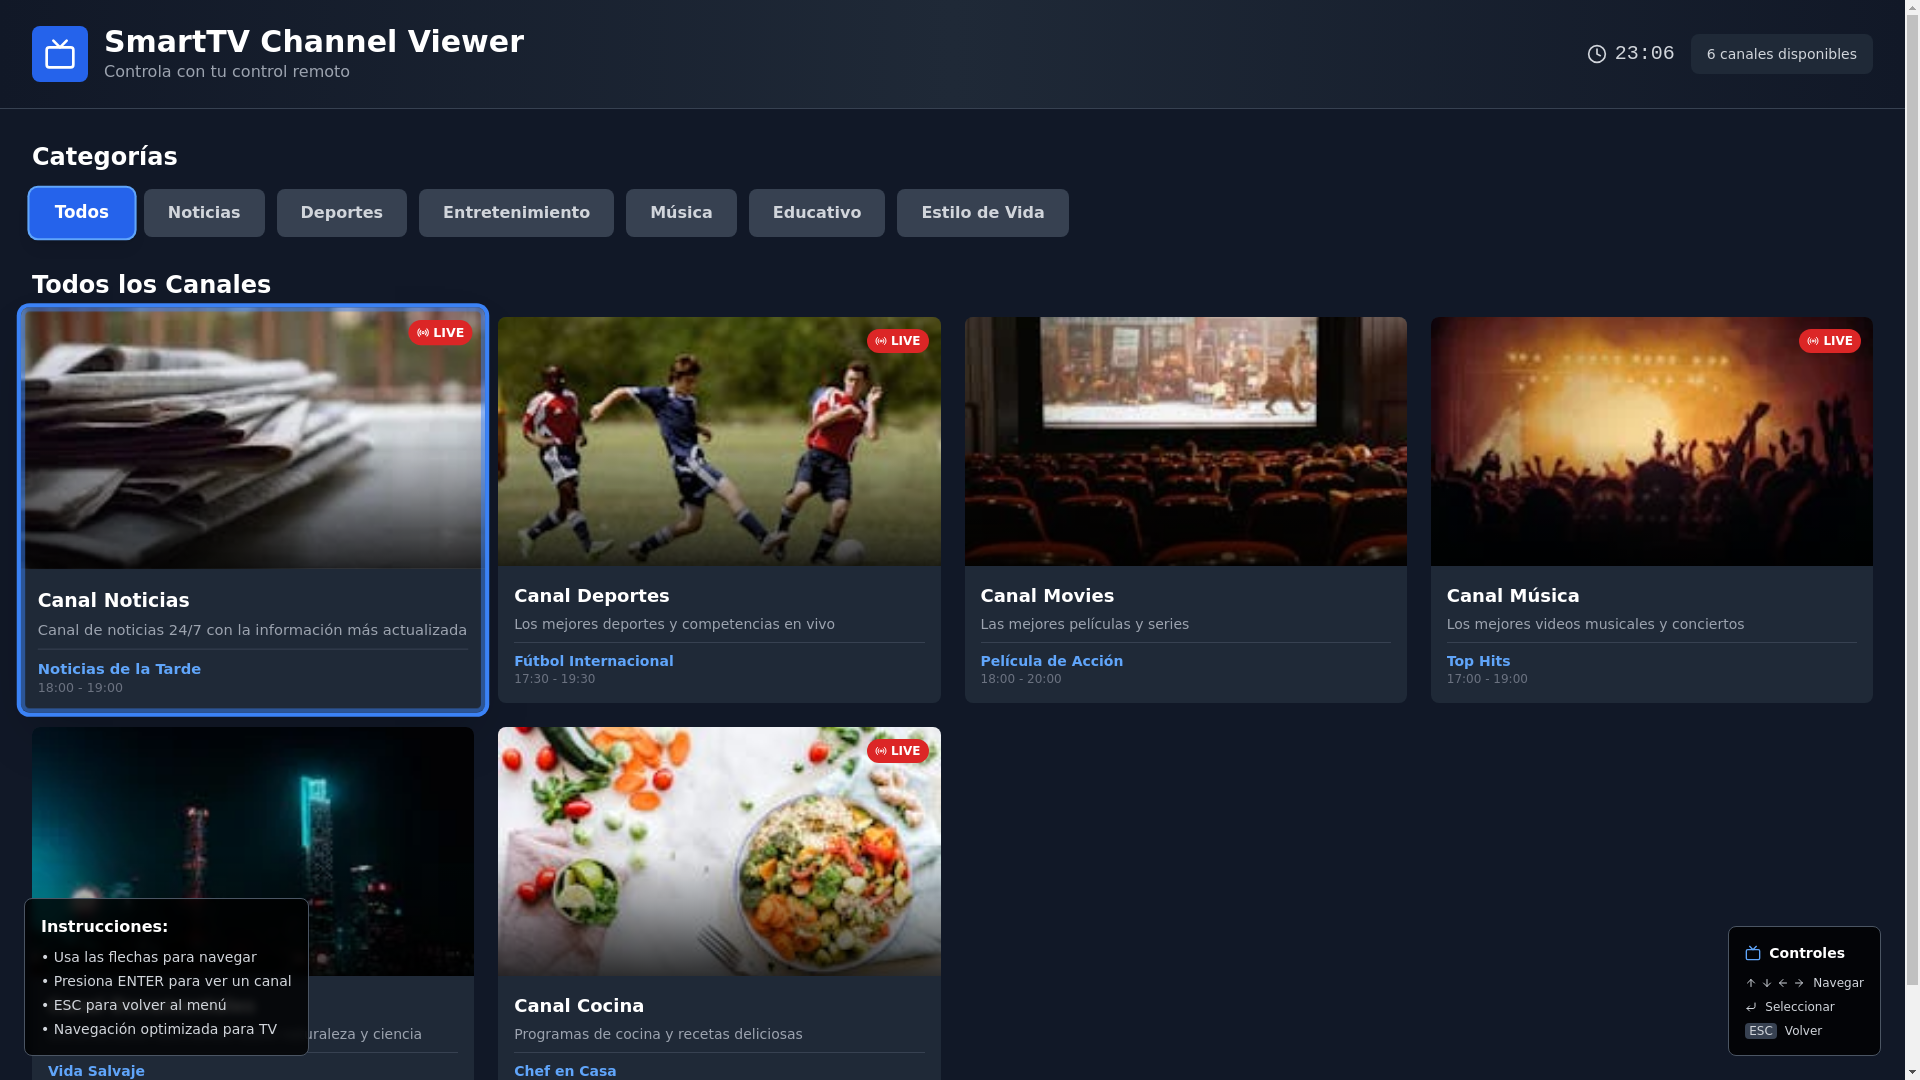The width and height of the screenshot is (1920, 1080).
Task: Click Los mejores deportes y competencias description
Action: pos(674,624)
